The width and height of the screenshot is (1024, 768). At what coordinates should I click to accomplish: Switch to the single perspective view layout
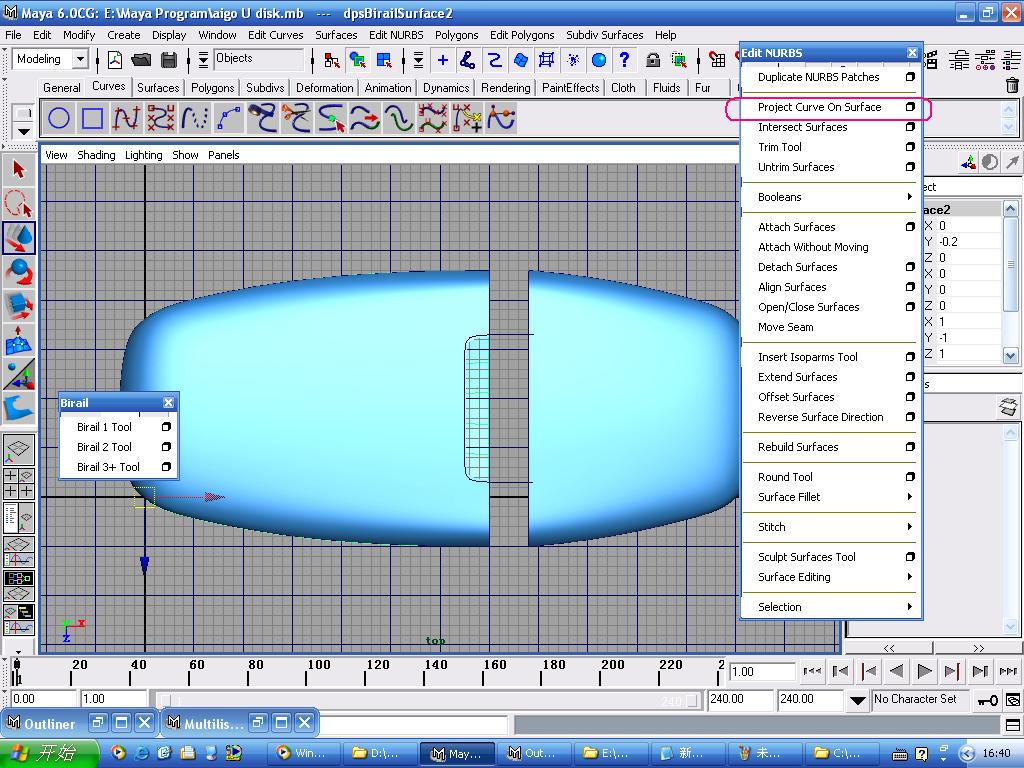[x=18, y=449]
